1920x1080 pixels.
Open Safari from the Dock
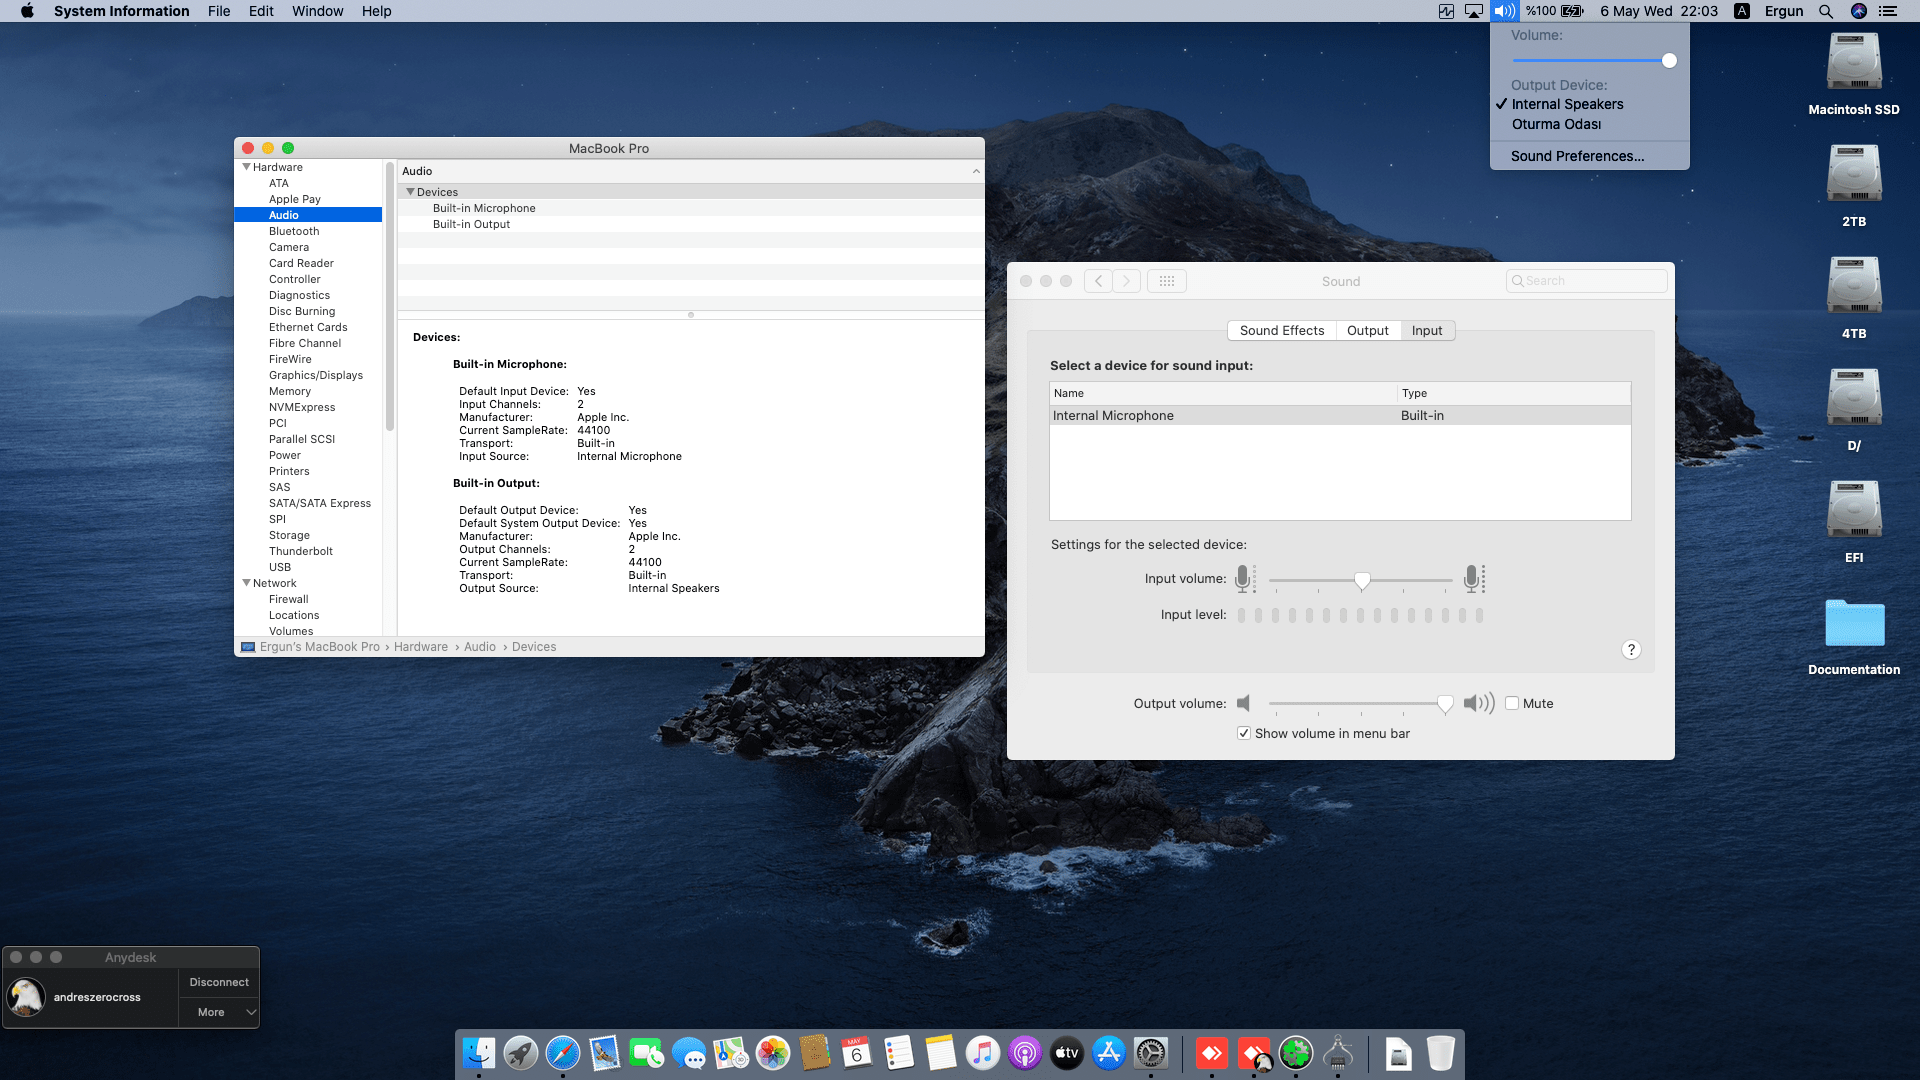(x=563, y=1053)
